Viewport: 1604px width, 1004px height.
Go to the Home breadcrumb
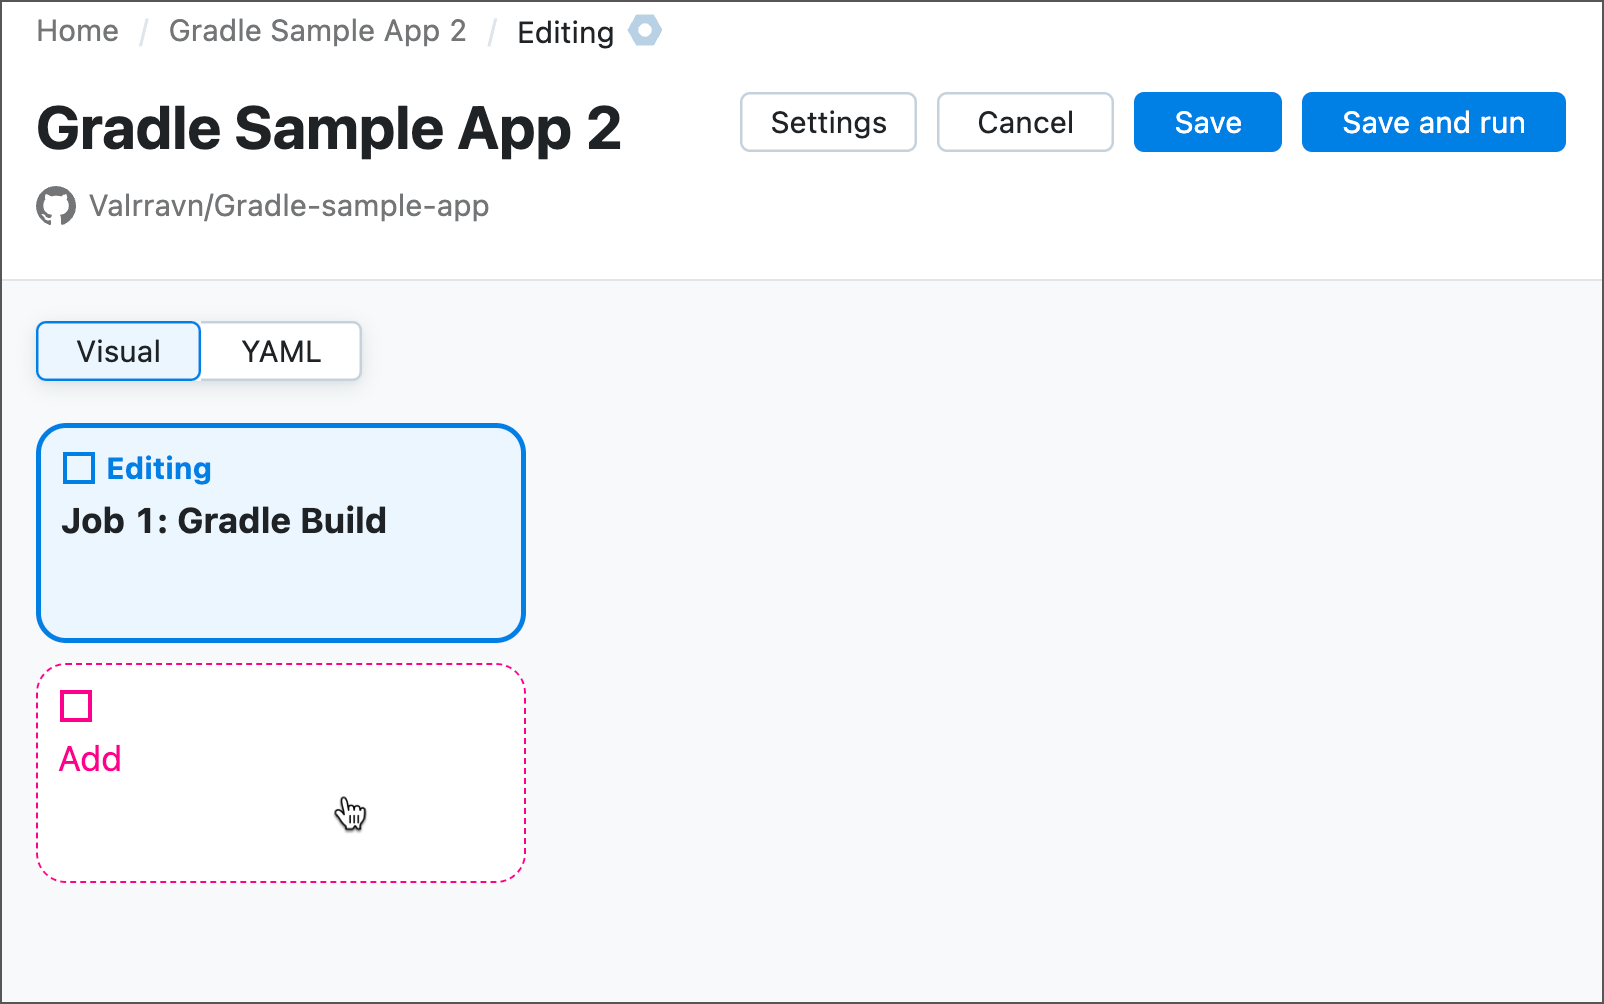point(78,31)
